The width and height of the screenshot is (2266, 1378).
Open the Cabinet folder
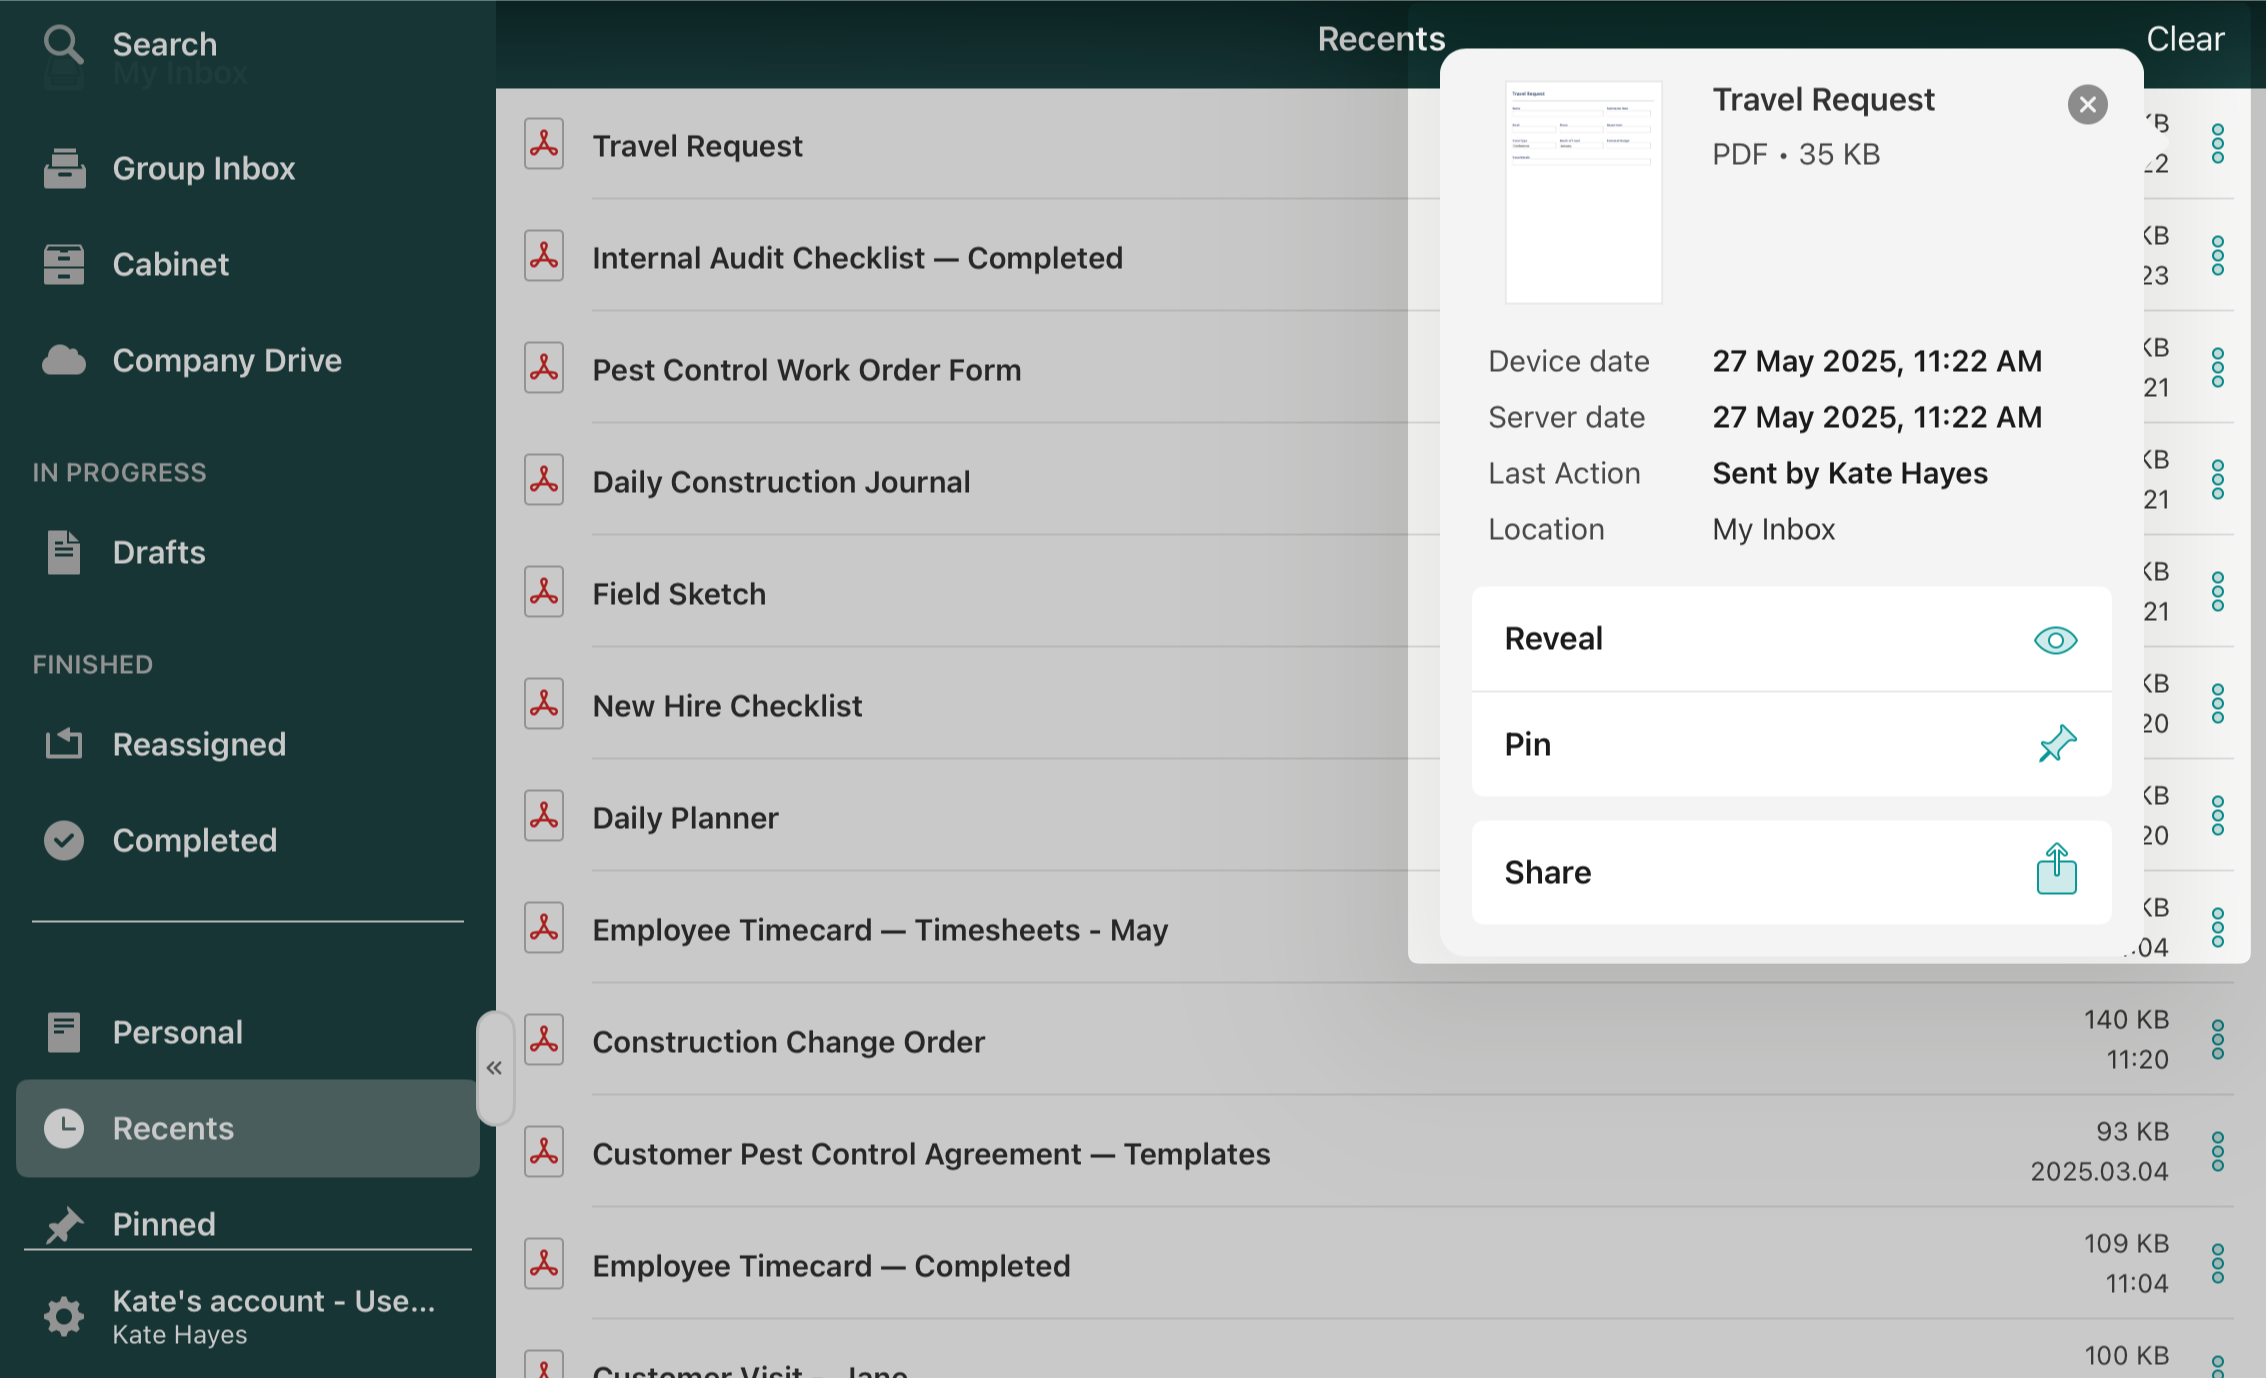point(170,264)
